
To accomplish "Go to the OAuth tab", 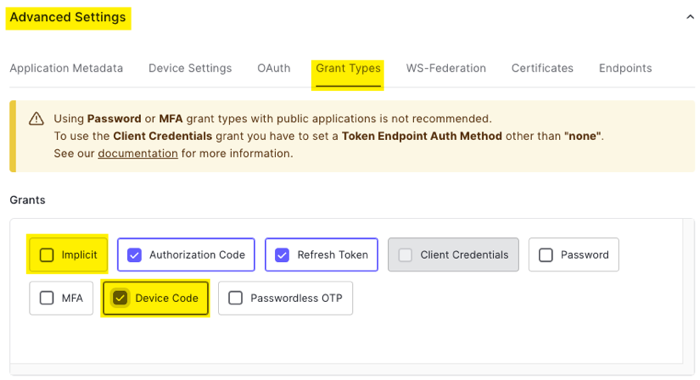I will point(274,68).
